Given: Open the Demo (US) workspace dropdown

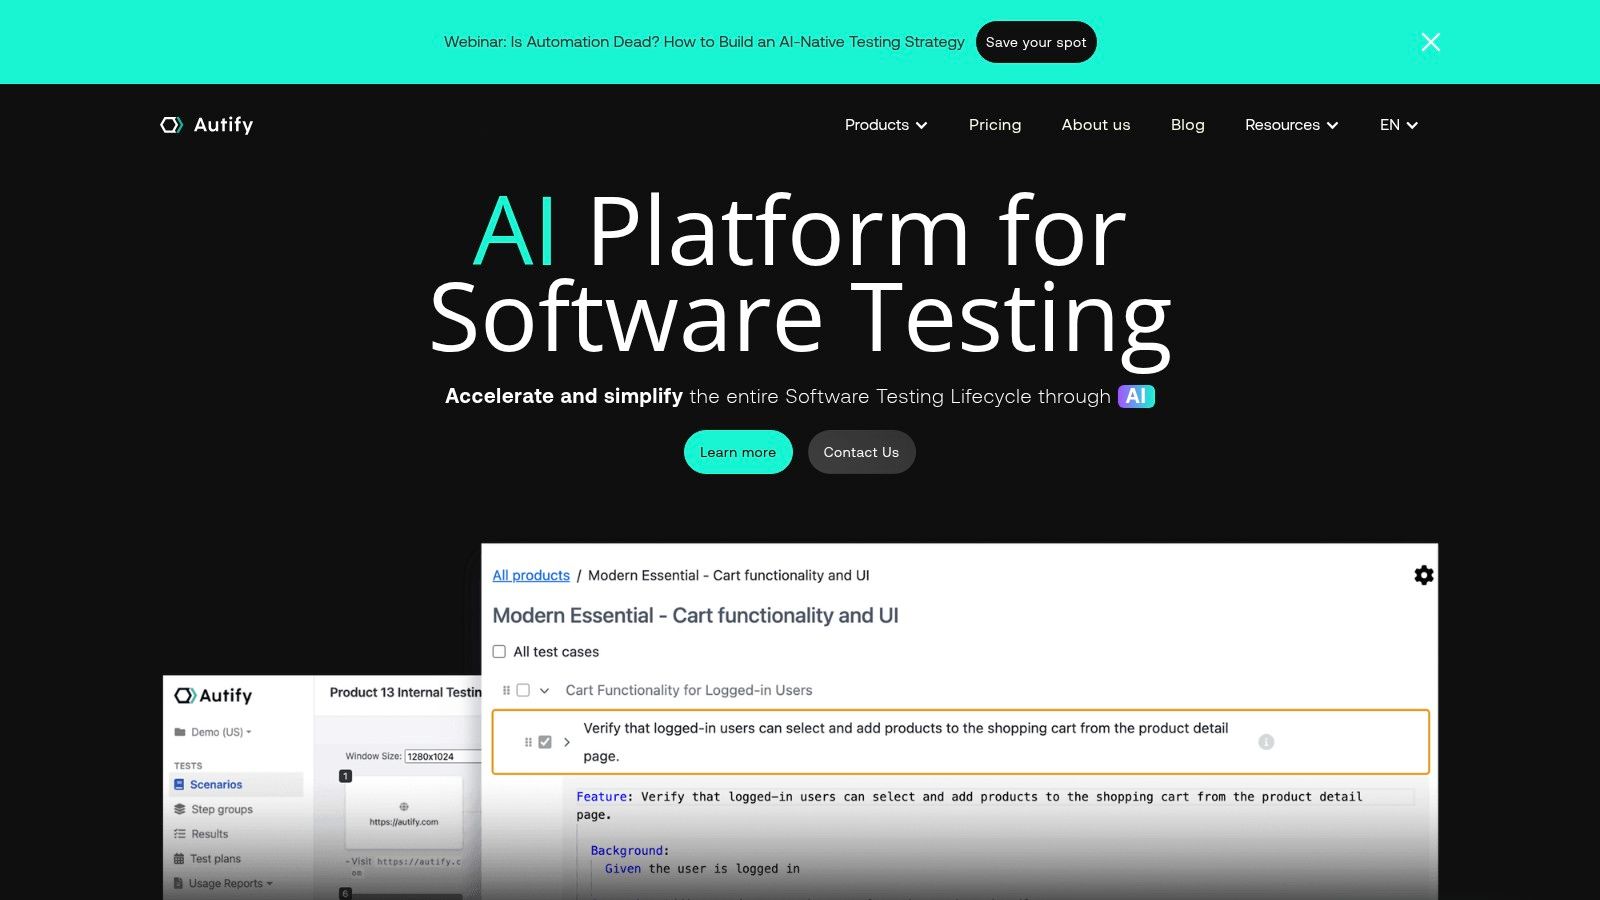Looking at the screenshot, I should 213,732.
